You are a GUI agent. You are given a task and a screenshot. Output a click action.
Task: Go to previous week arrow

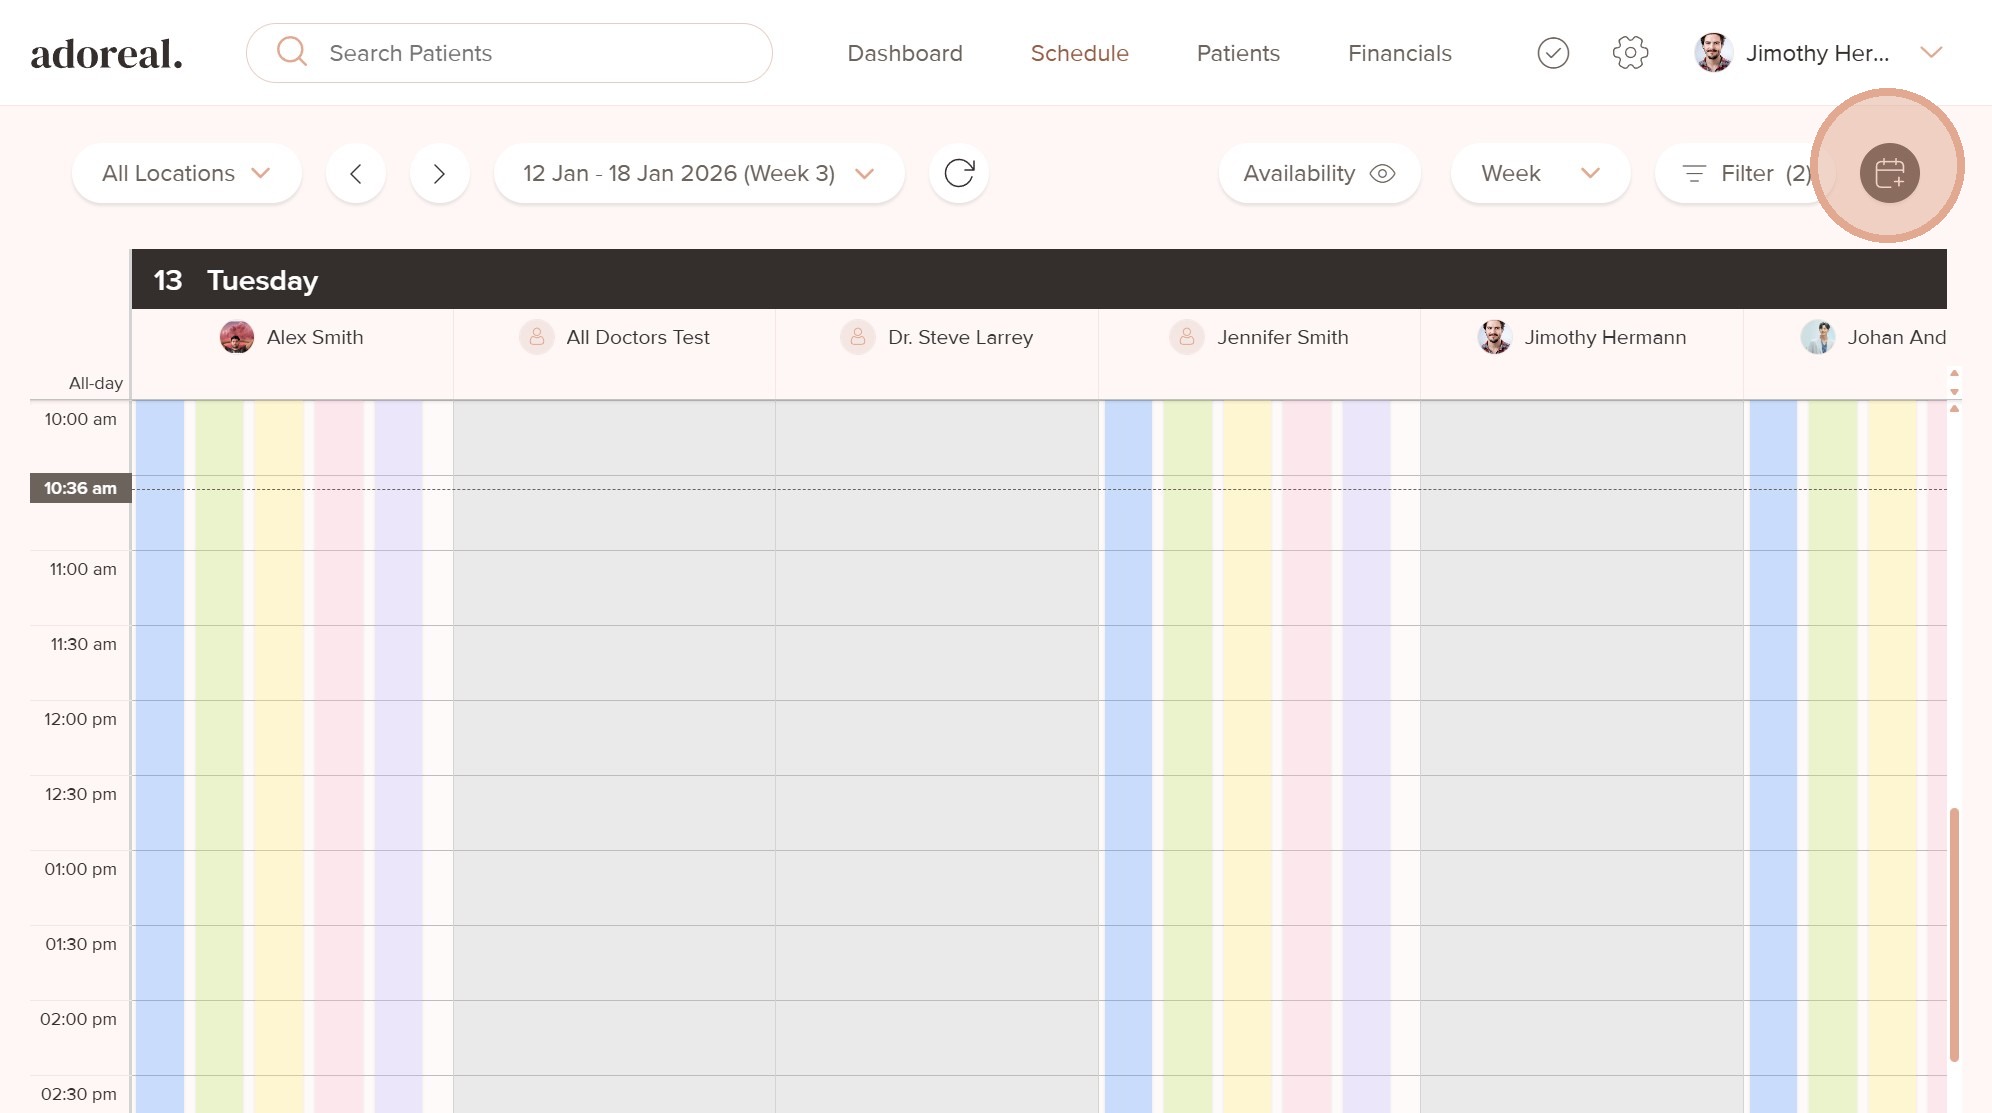355,173
